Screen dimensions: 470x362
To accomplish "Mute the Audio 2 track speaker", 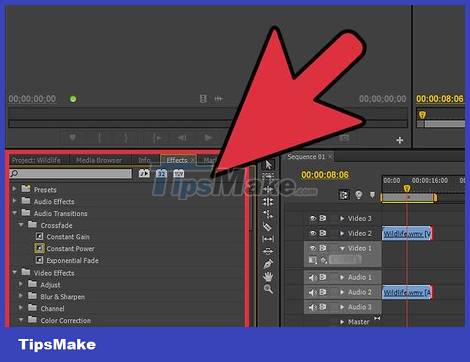I will (x=313, y=292).
